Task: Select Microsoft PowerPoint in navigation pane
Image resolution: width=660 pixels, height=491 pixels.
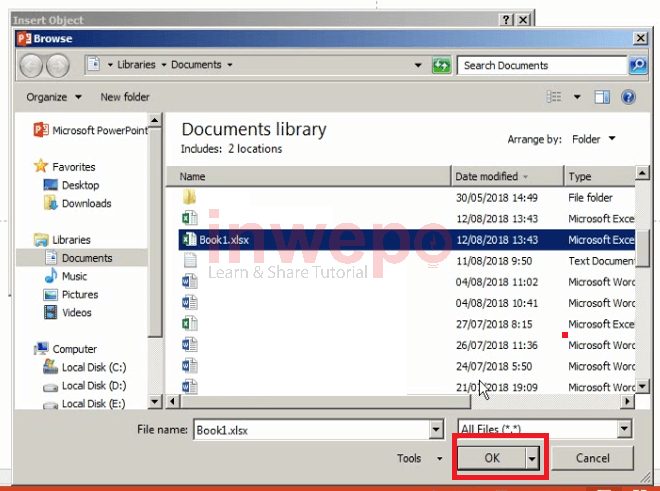Action: (x=98, y=130)
